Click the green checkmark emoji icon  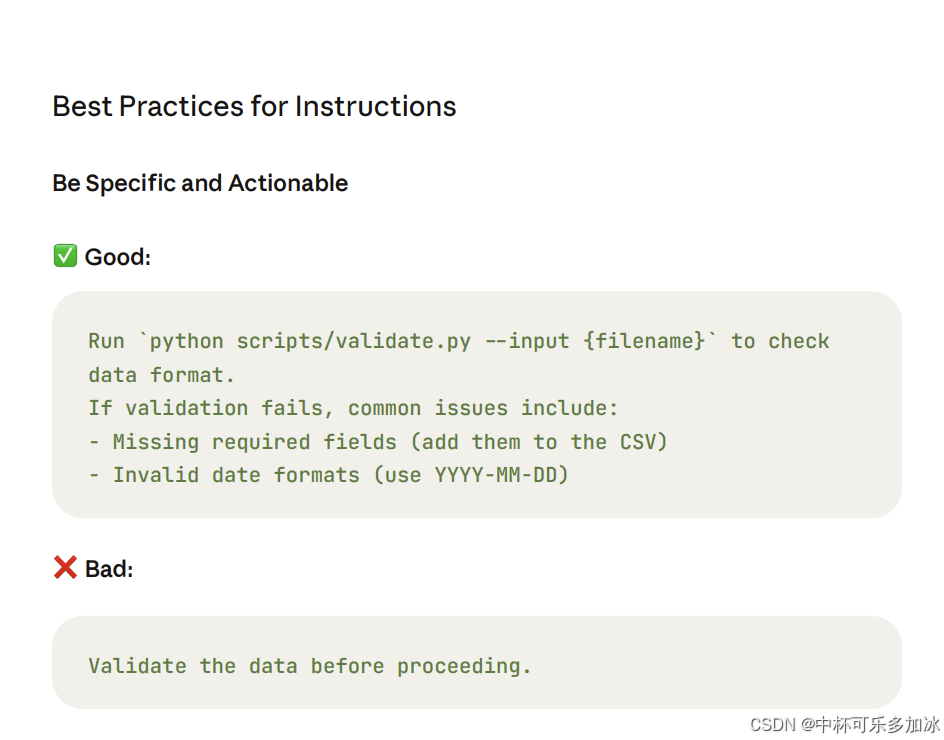65,255
